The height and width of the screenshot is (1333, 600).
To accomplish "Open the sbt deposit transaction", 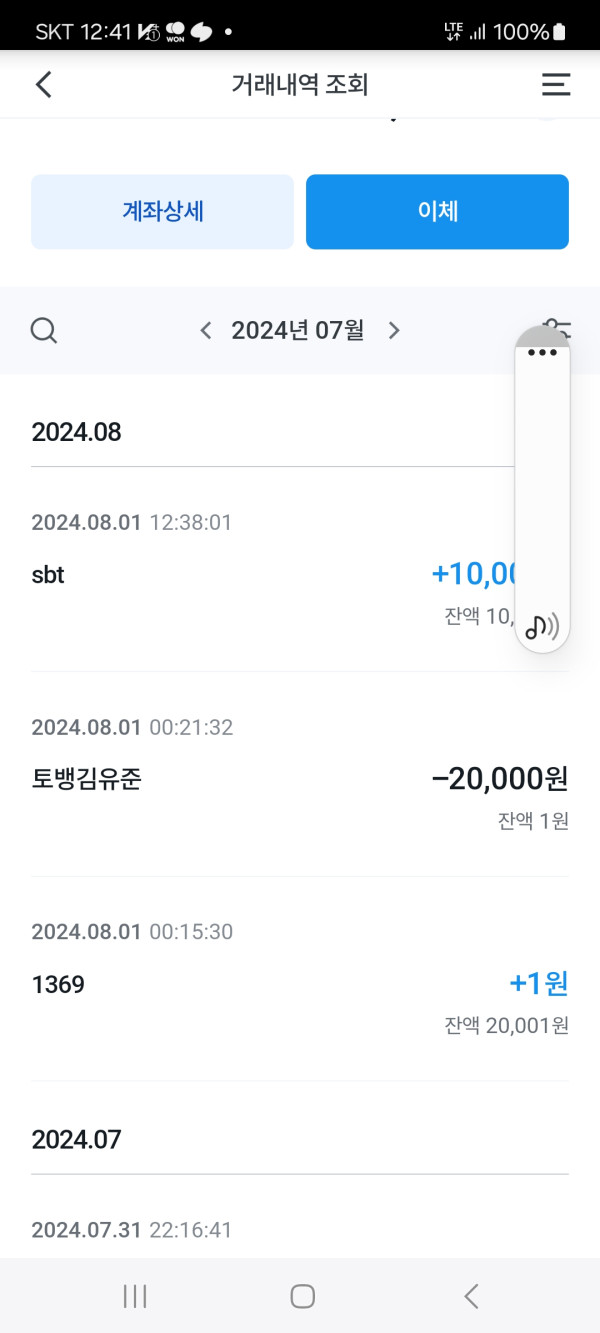I will pyautogui.click(x=270, y=575).
